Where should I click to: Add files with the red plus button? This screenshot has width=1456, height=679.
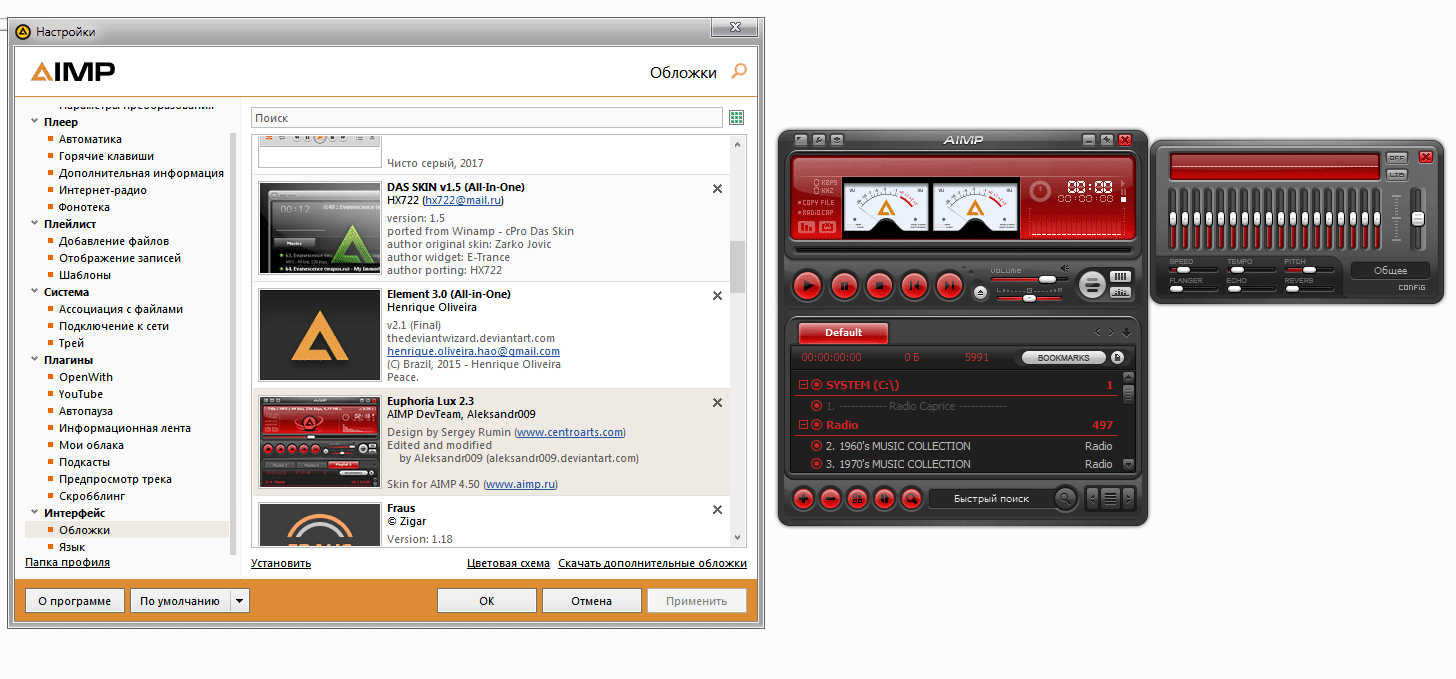point(803,497)
